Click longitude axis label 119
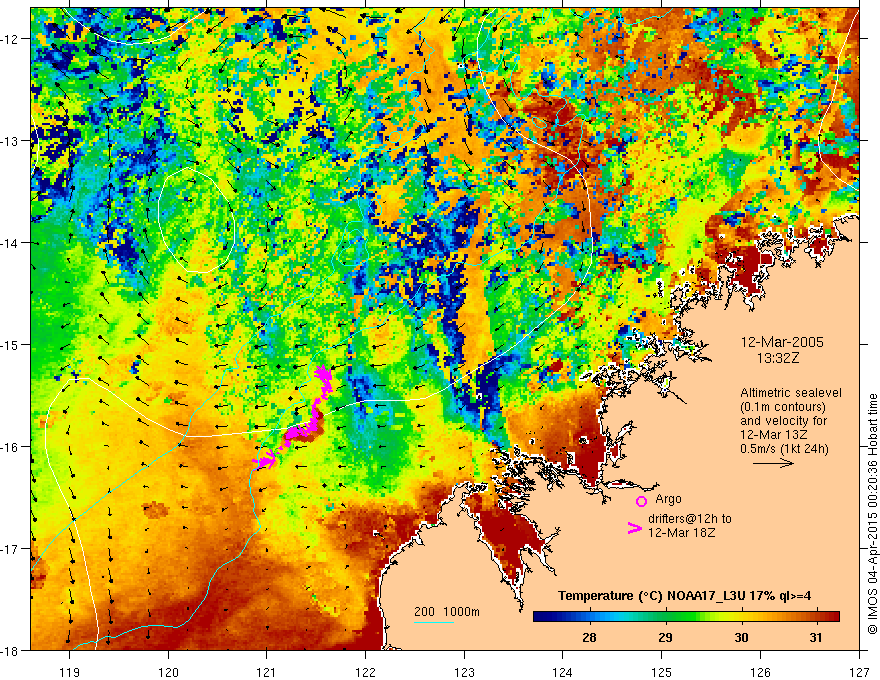The width and height of the screenshot is (880, 680). [70, 673]
